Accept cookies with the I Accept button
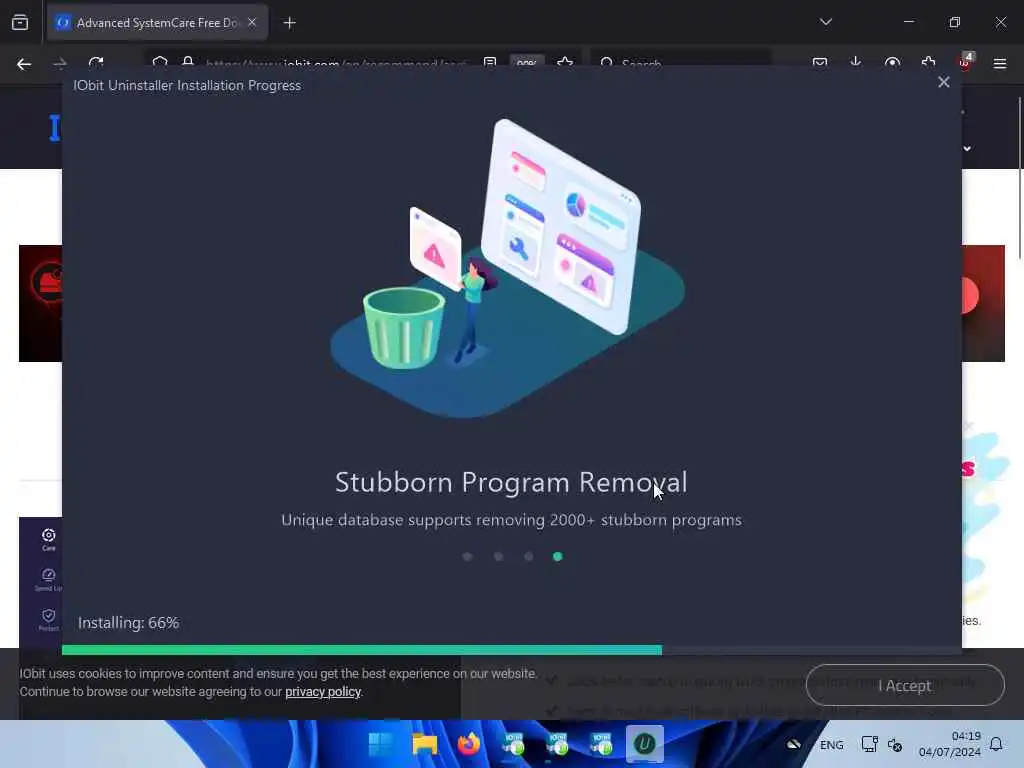The image size is (1024, 768). [x=904, y=685]
